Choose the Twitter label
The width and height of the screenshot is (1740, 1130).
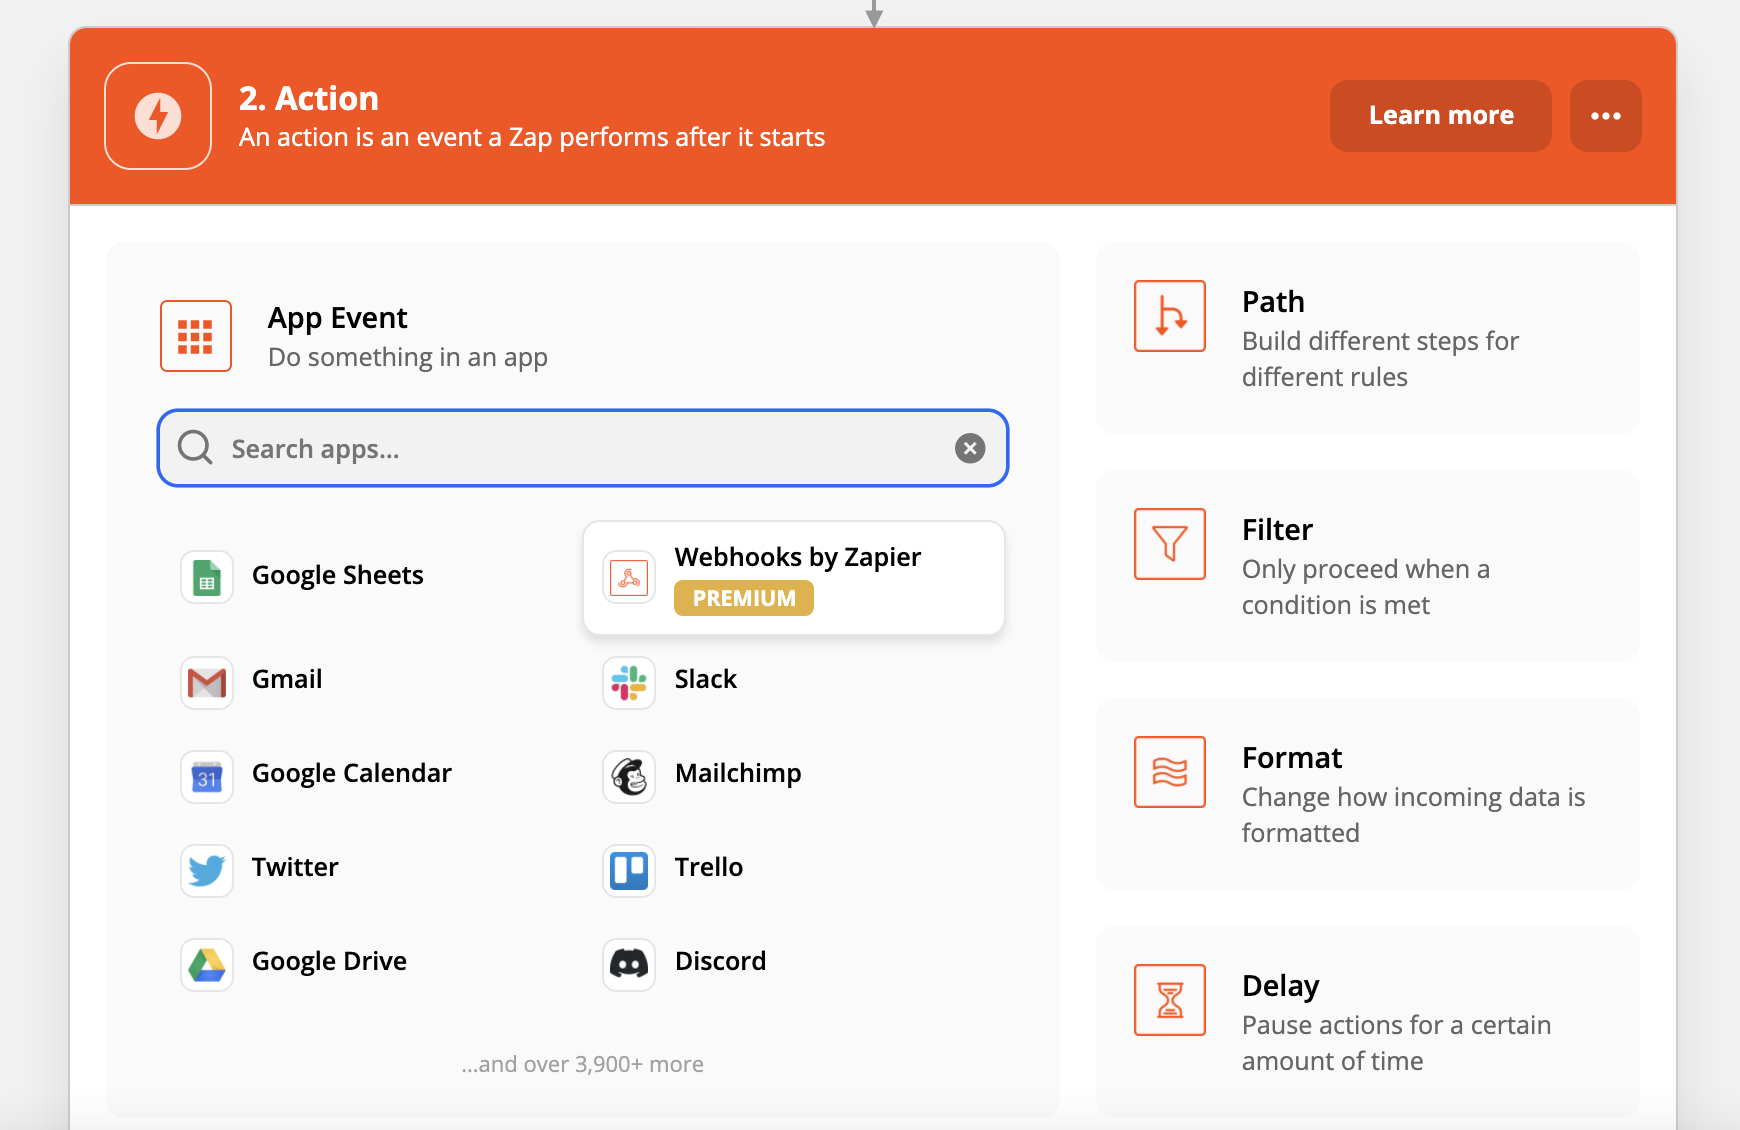pyautogui.click(x=295, y=867)
